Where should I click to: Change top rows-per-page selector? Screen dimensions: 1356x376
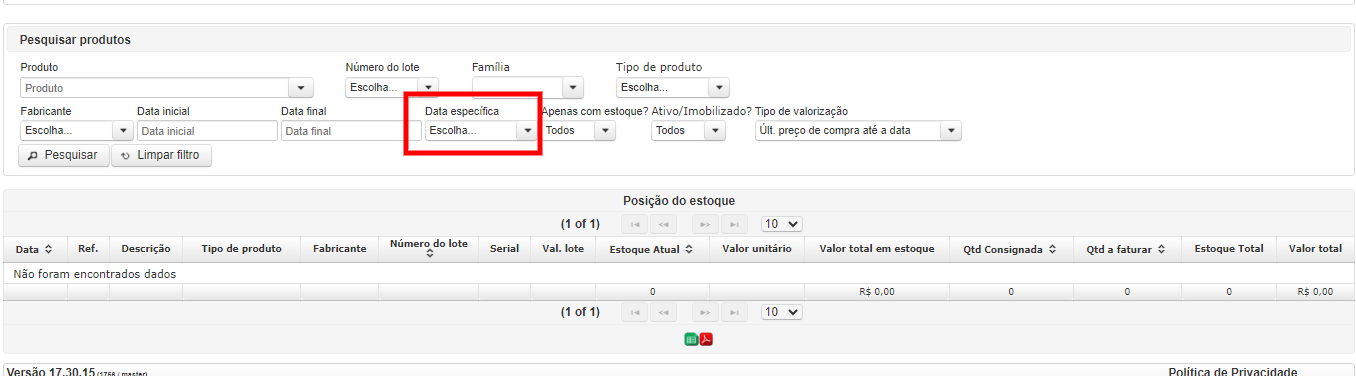click(x=782, y=225)
